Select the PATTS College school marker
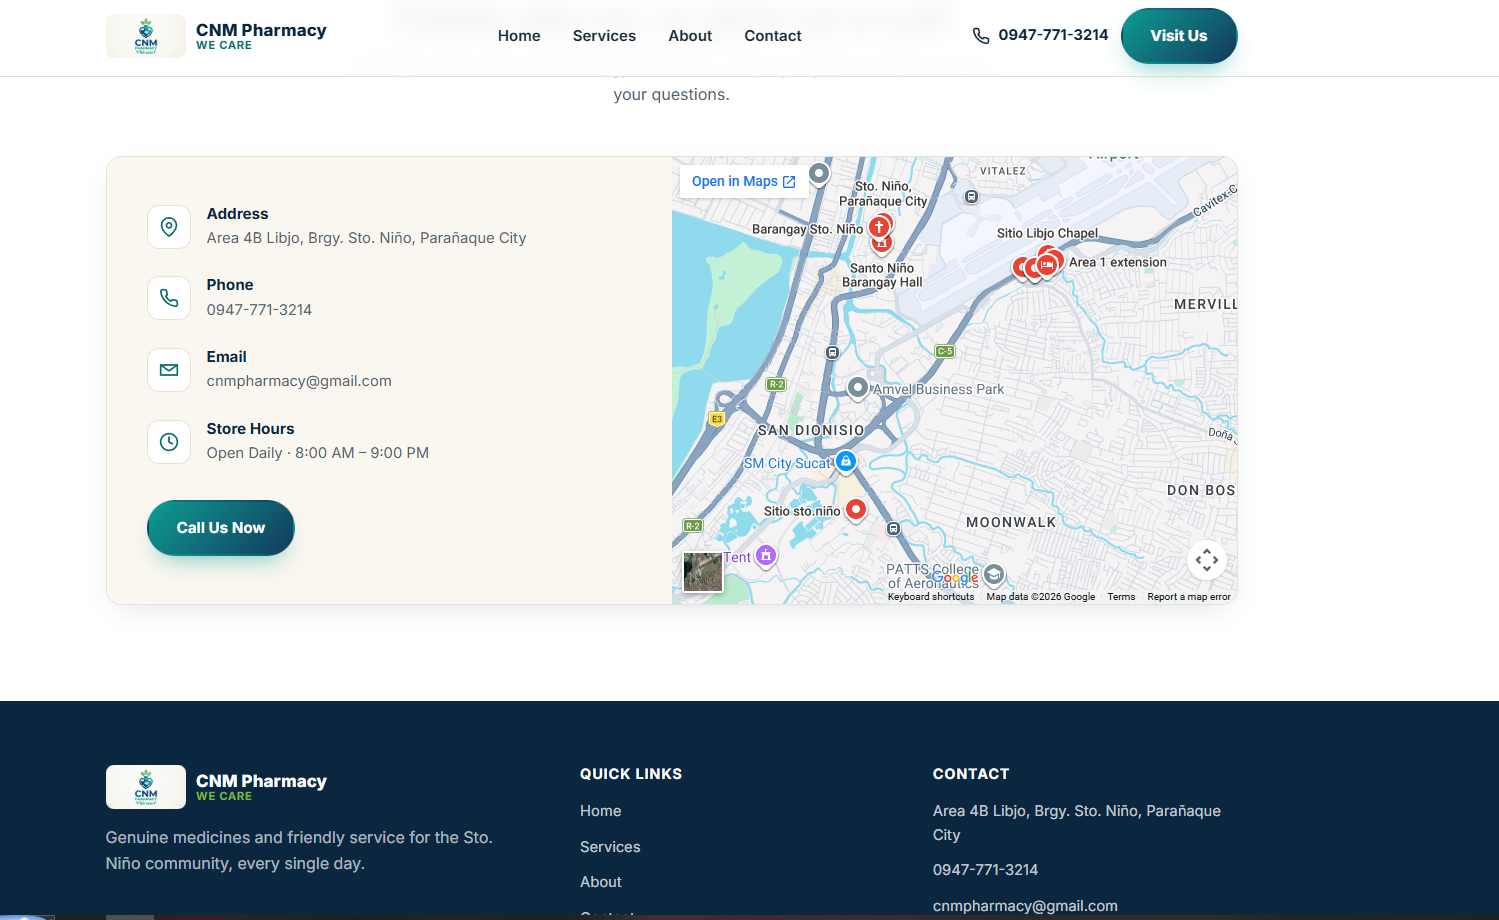The height and width of the screenshot is (920, 1499). 994,574
